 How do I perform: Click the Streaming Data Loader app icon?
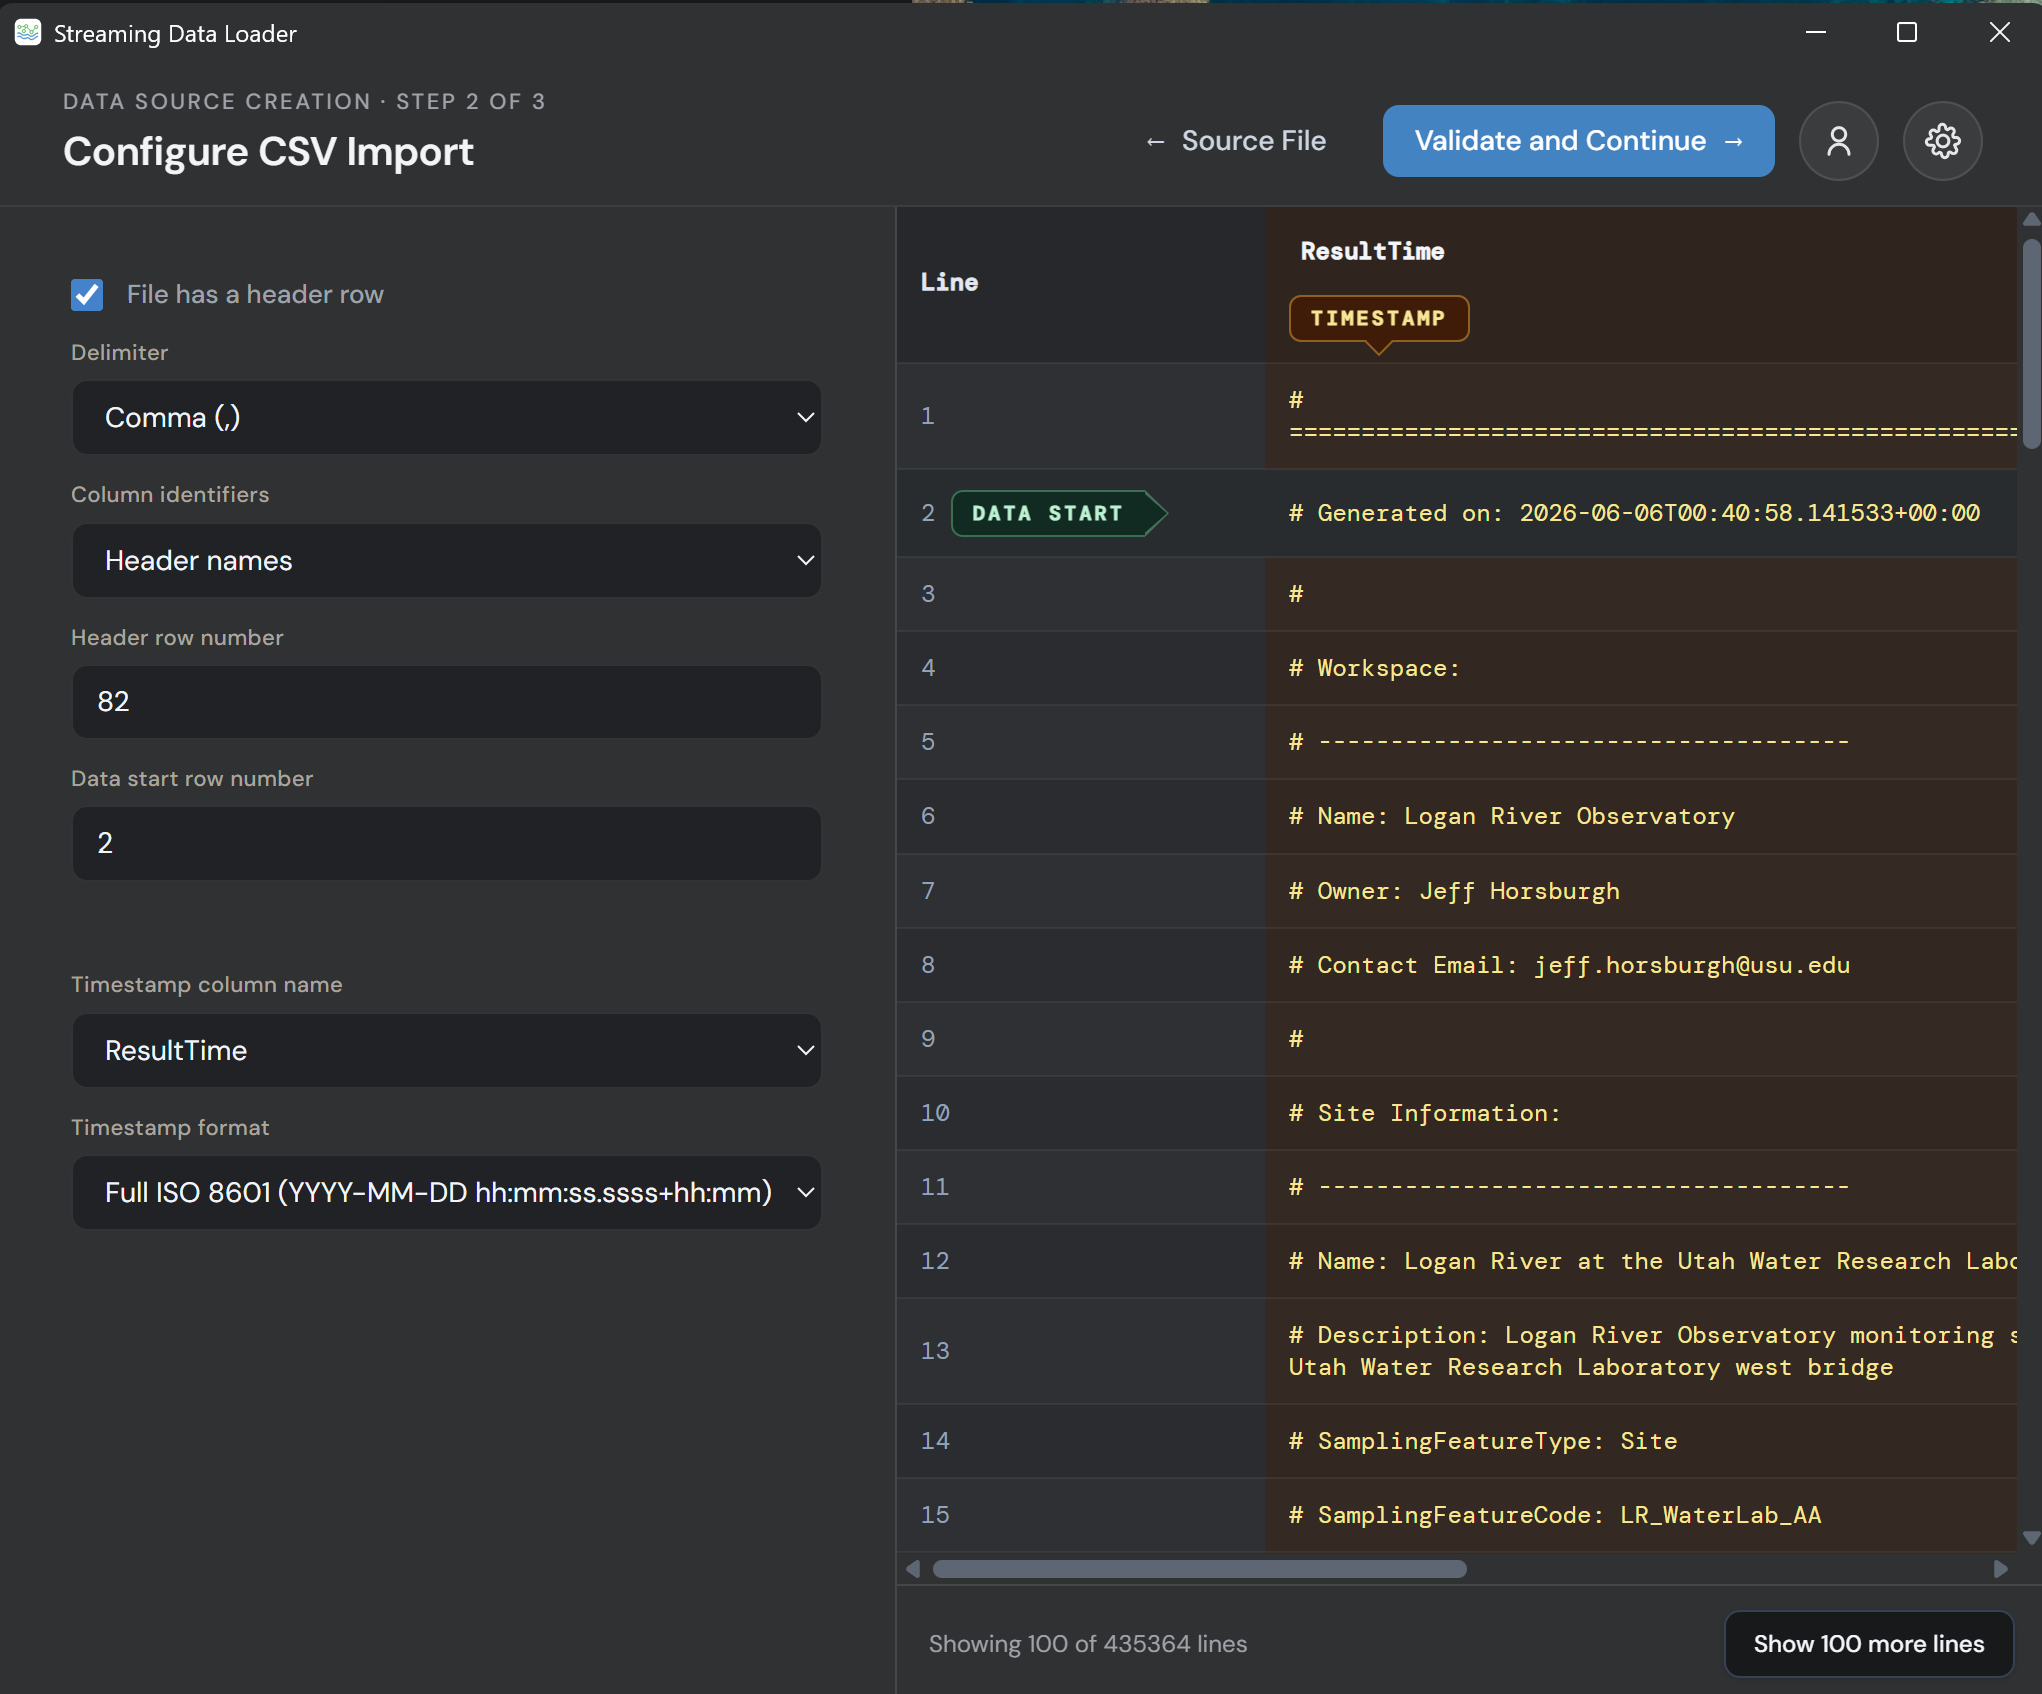[x=27, y=33]
